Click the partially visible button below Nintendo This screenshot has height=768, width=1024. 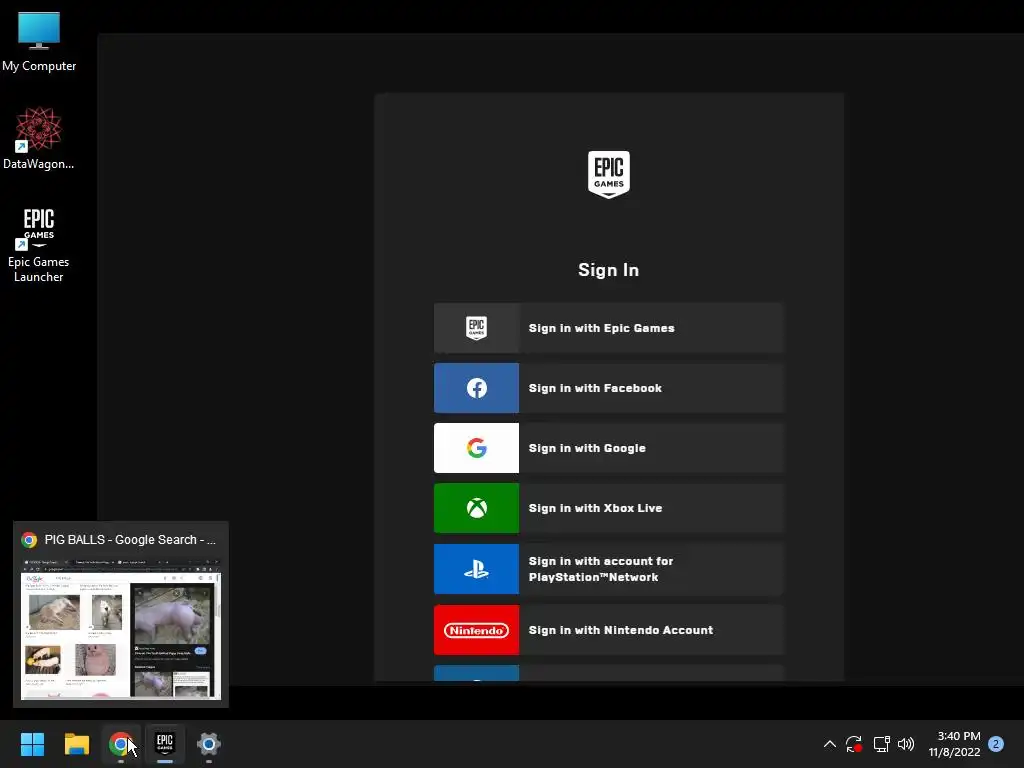[x=608, y=673]
